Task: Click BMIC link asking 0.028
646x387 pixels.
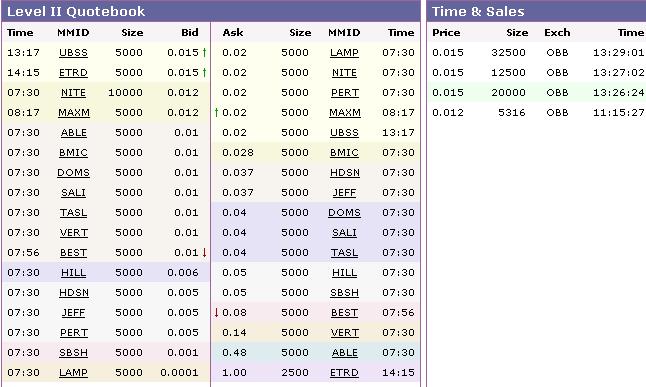Action: 344,153
